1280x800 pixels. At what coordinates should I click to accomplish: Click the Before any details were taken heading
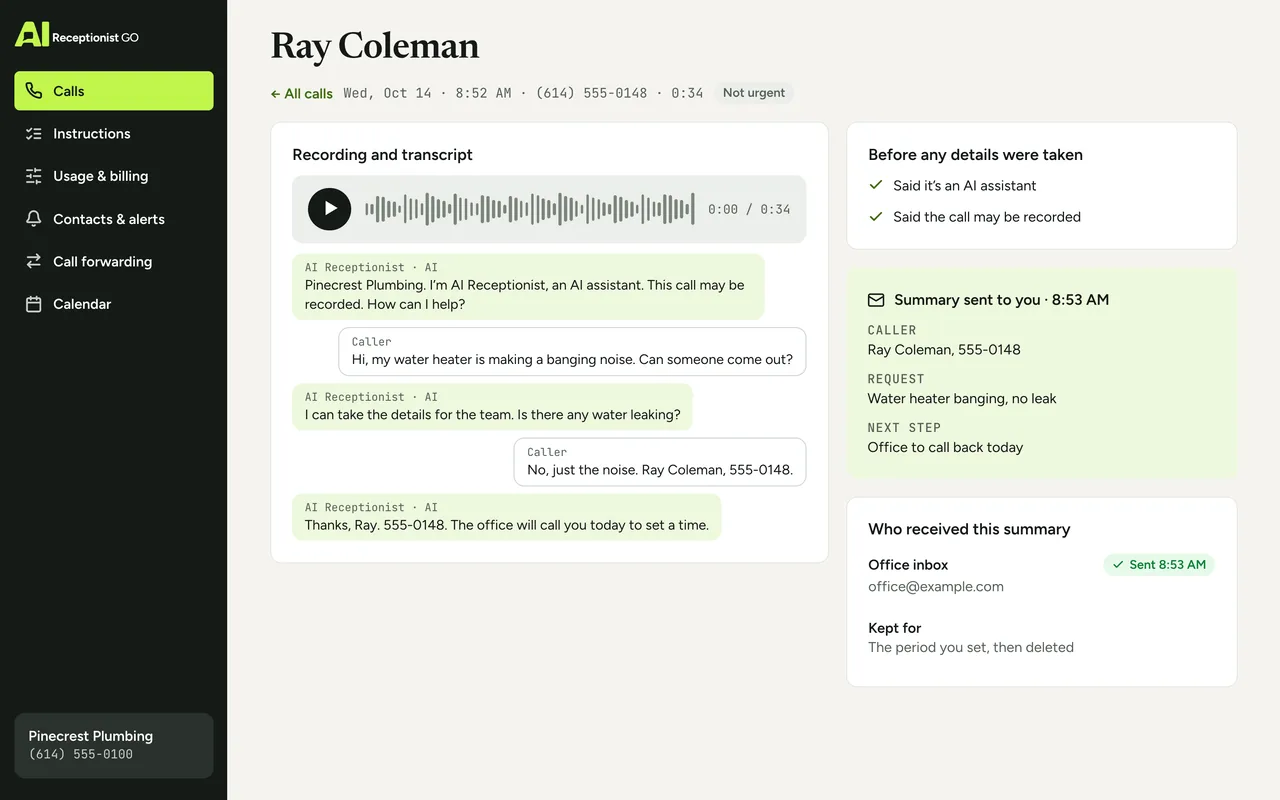975,155
